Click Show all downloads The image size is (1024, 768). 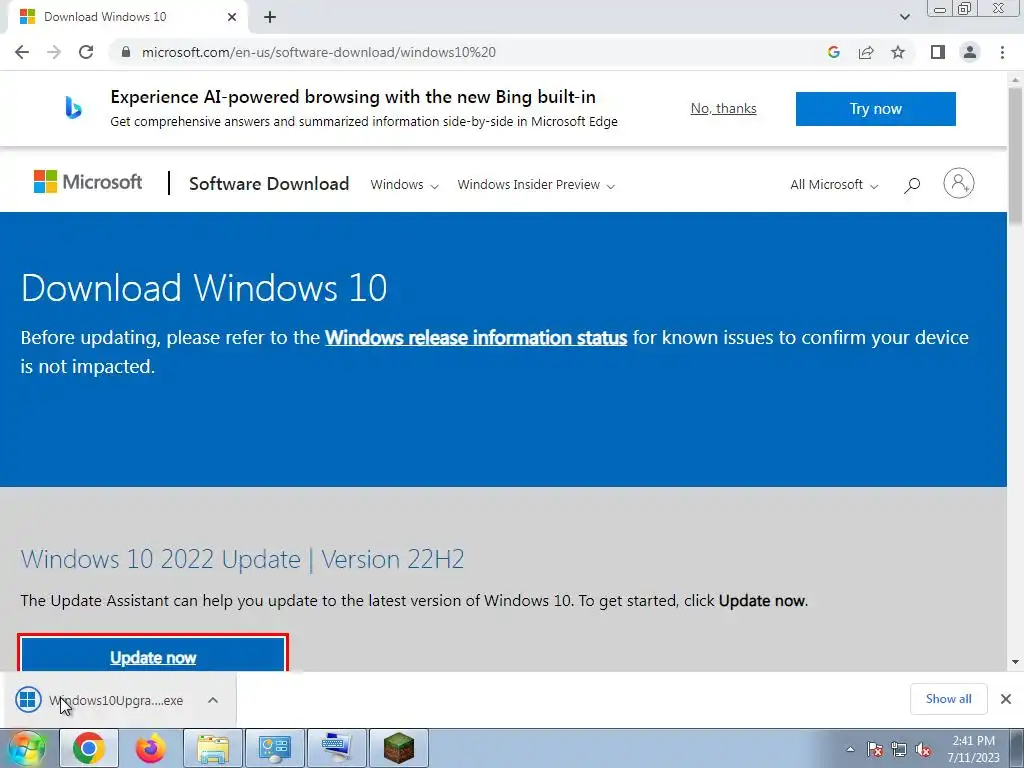tap(948, 699)
